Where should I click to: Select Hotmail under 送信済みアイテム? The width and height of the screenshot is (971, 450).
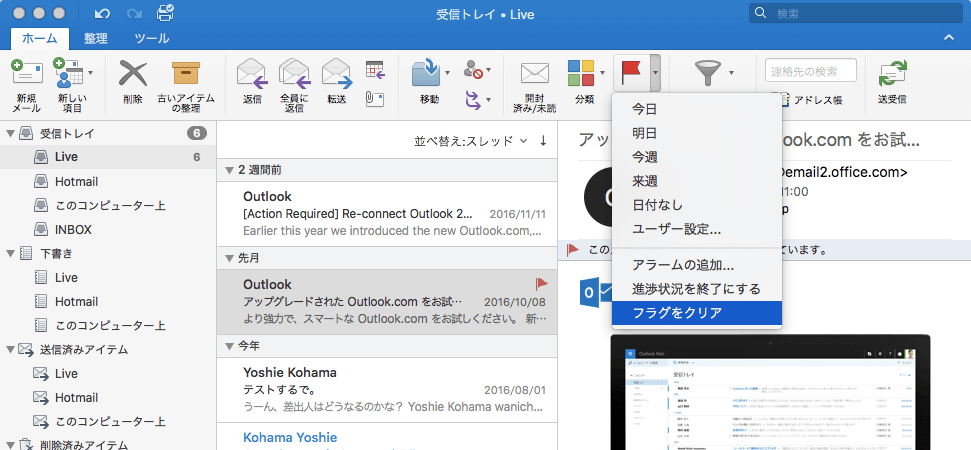(x=108, y=397)
